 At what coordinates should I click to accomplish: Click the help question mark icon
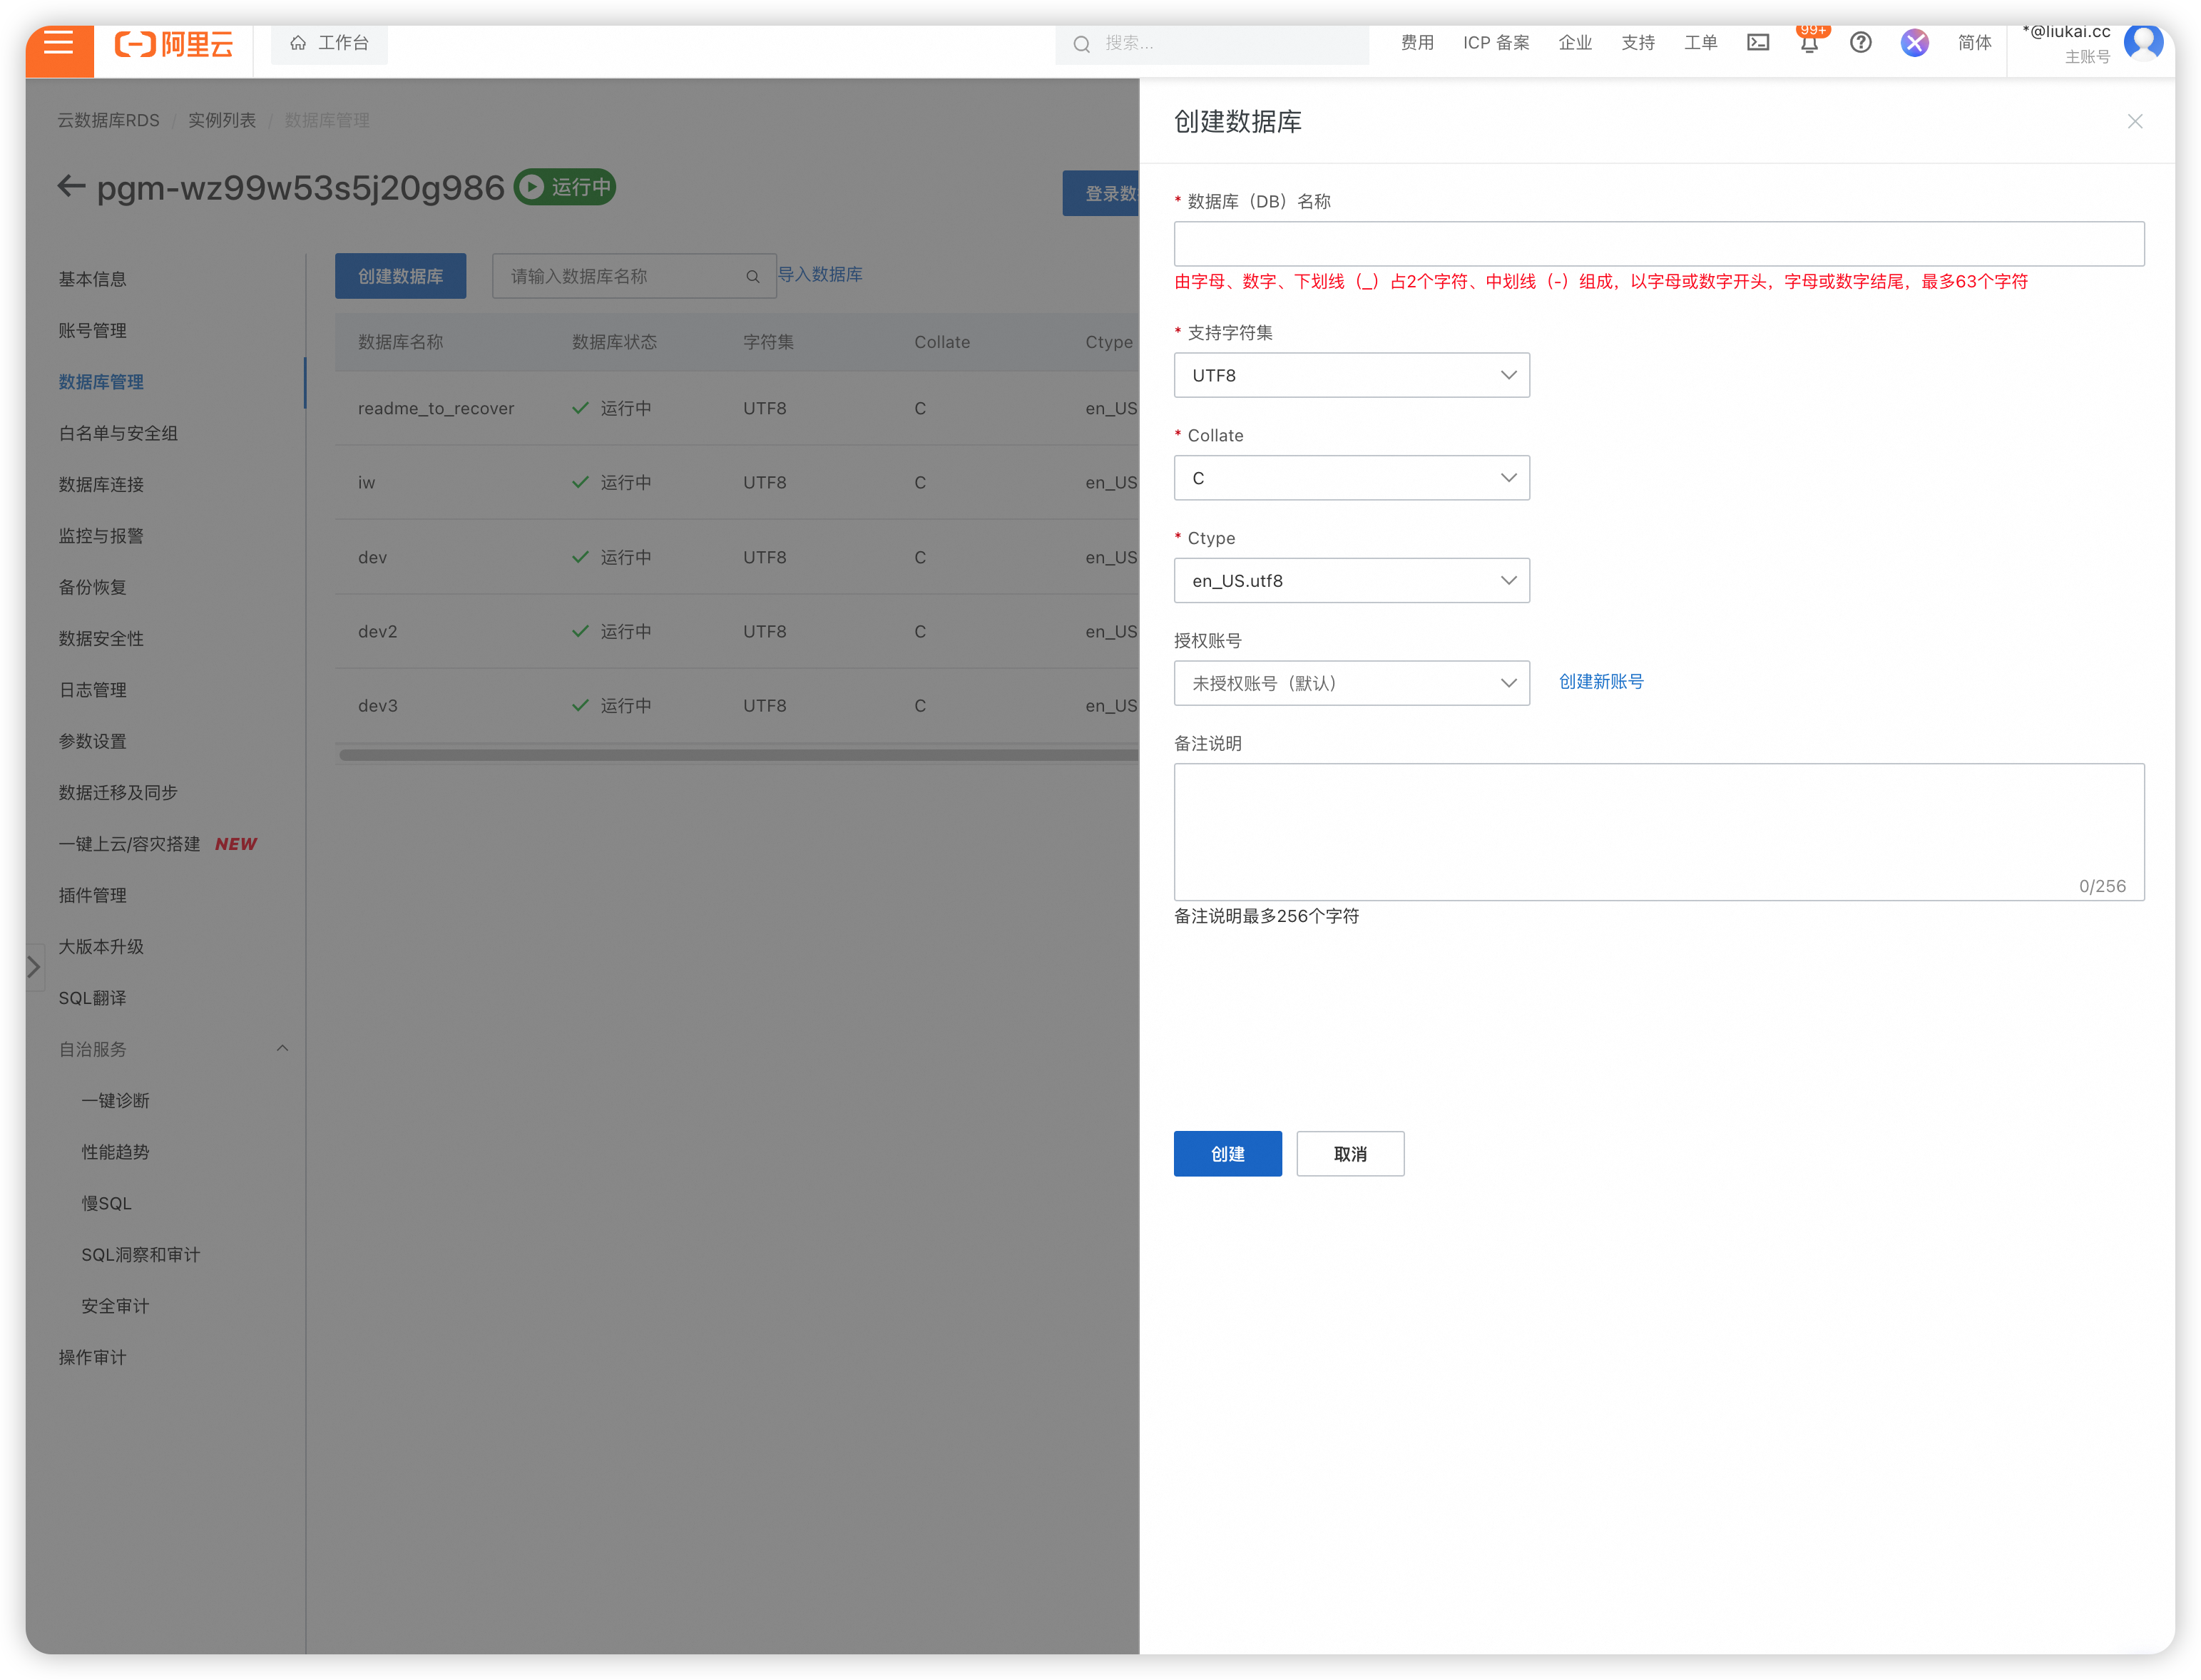point(1860,43)
